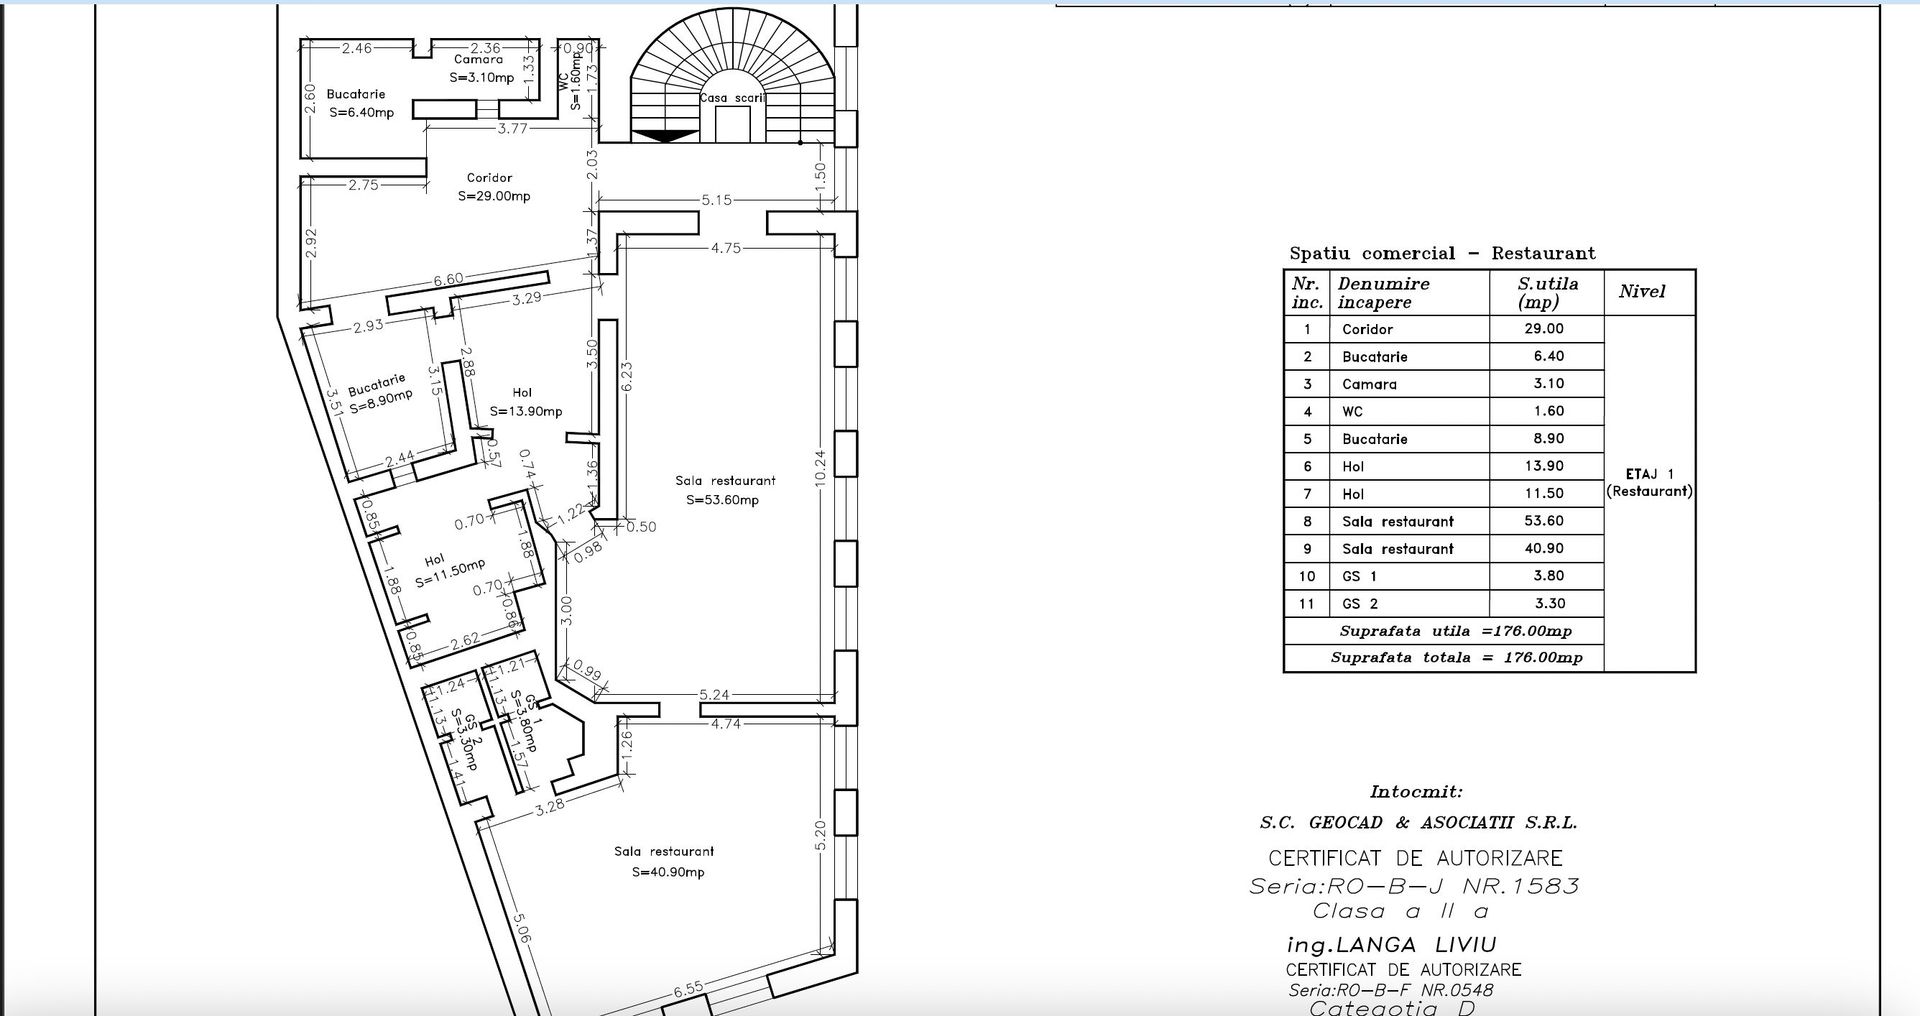Select Sala restaurant S=53.60mp label on plan
Image resolution: width=1920 pixels, height=1016 pixels.
coord(724,490)
